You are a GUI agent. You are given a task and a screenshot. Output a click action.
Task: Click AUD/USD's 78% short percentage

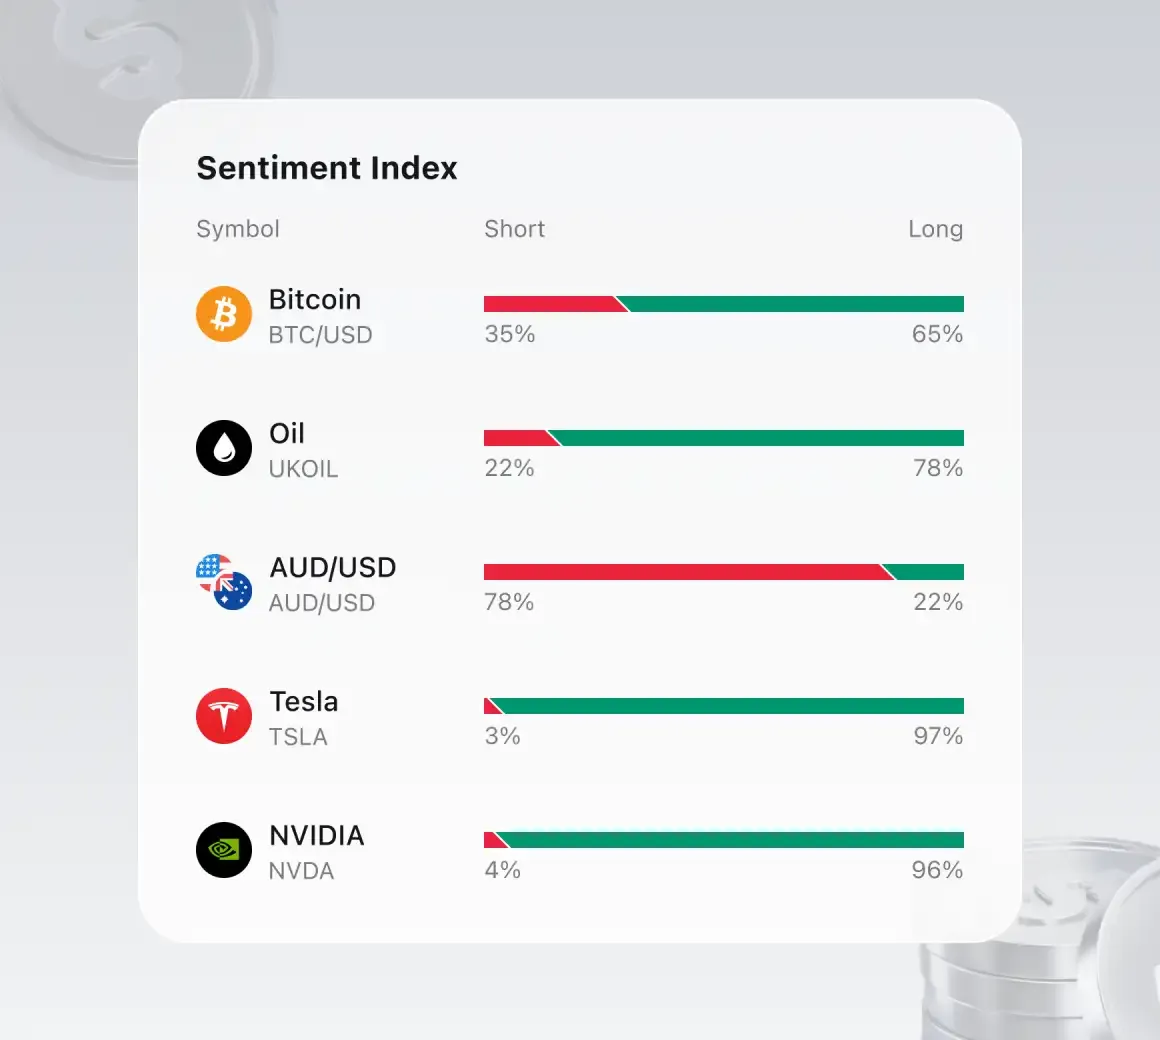click(x=509, y=603)
